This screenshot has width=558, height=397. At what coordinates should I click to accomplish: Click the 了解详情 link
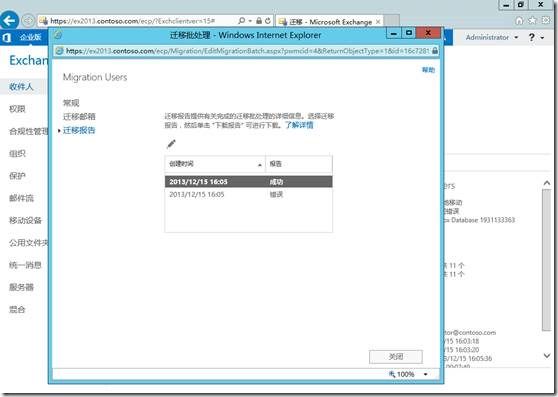click(299, 125)
